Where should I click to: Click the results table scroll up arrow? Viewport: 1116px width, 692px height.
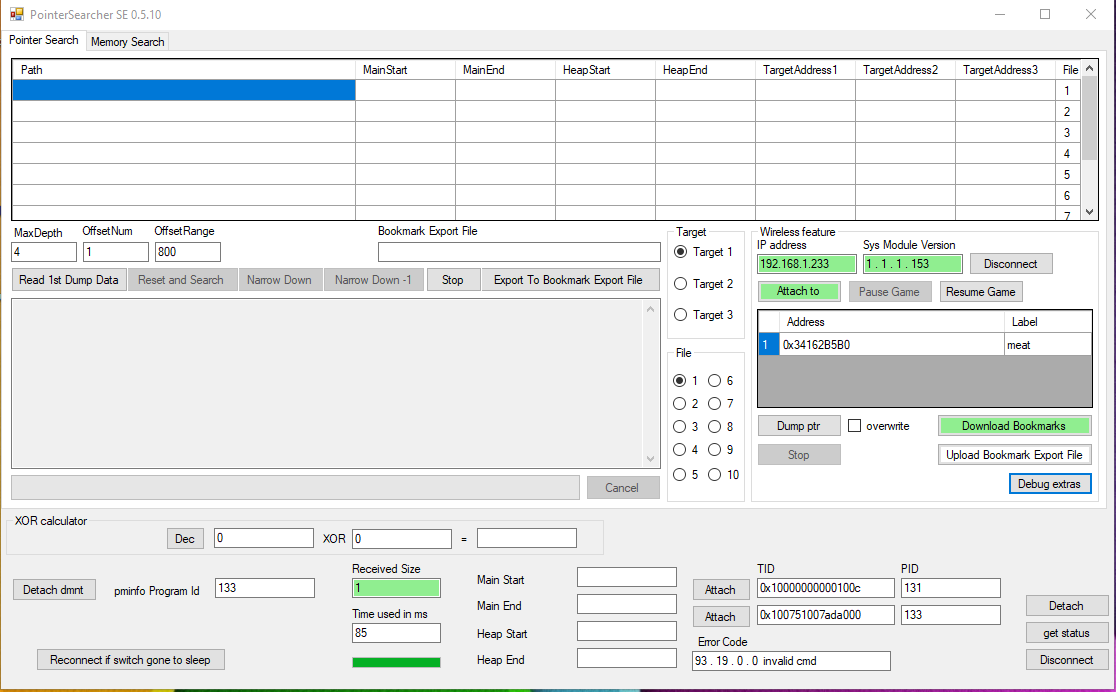point(1089,68)
